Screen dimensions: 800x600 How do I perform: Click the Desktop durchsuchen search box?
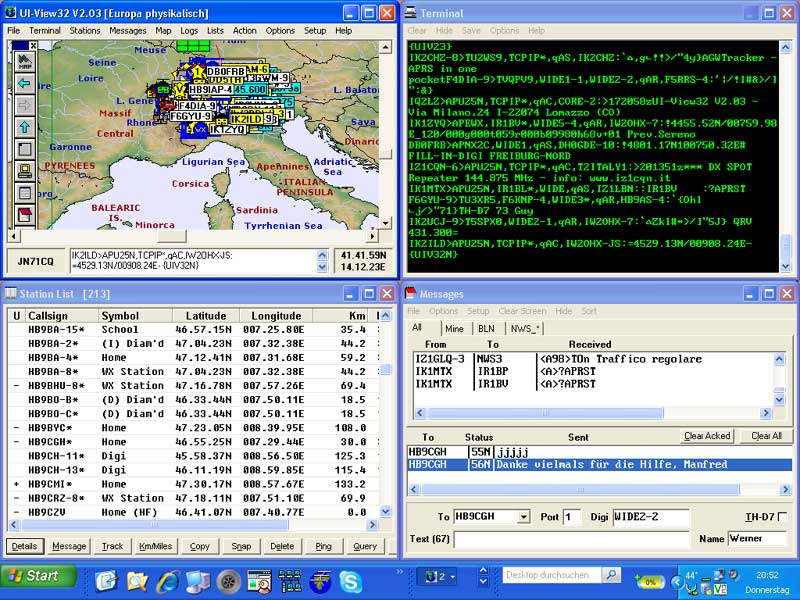(x=551, y=575)
